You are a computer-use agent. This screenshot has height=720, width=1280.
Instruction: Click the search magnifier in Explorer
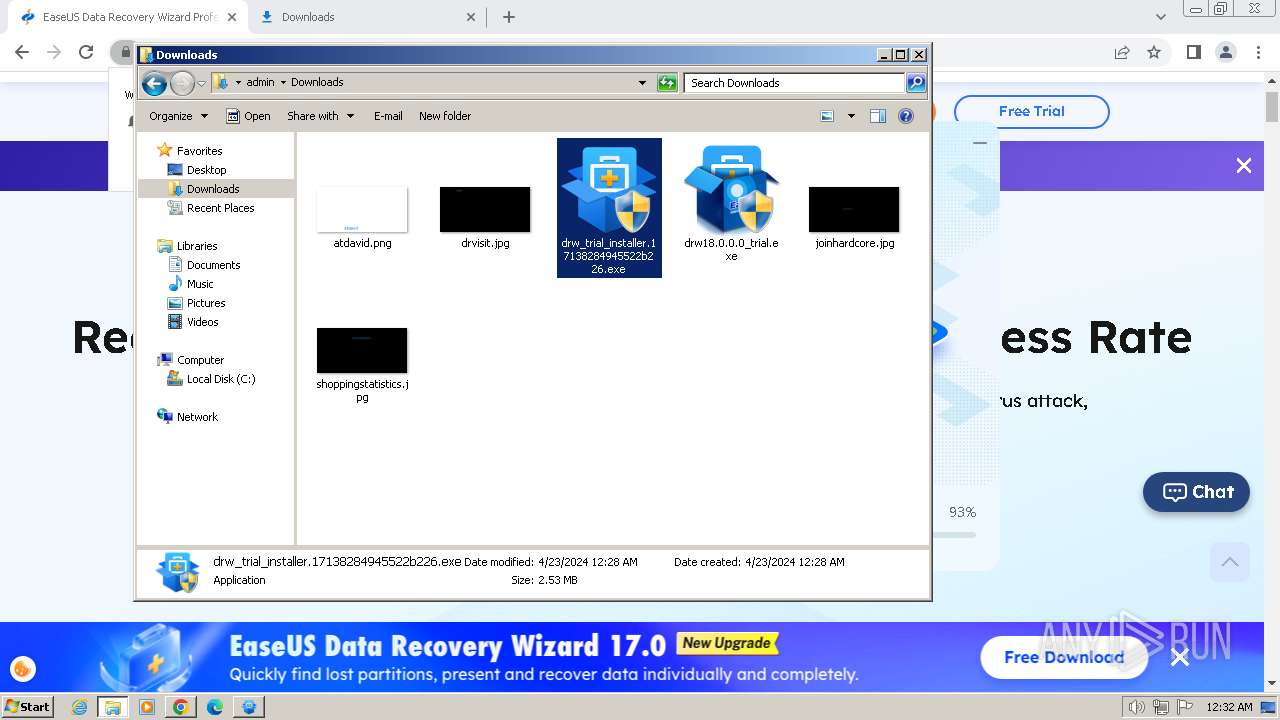916,83
